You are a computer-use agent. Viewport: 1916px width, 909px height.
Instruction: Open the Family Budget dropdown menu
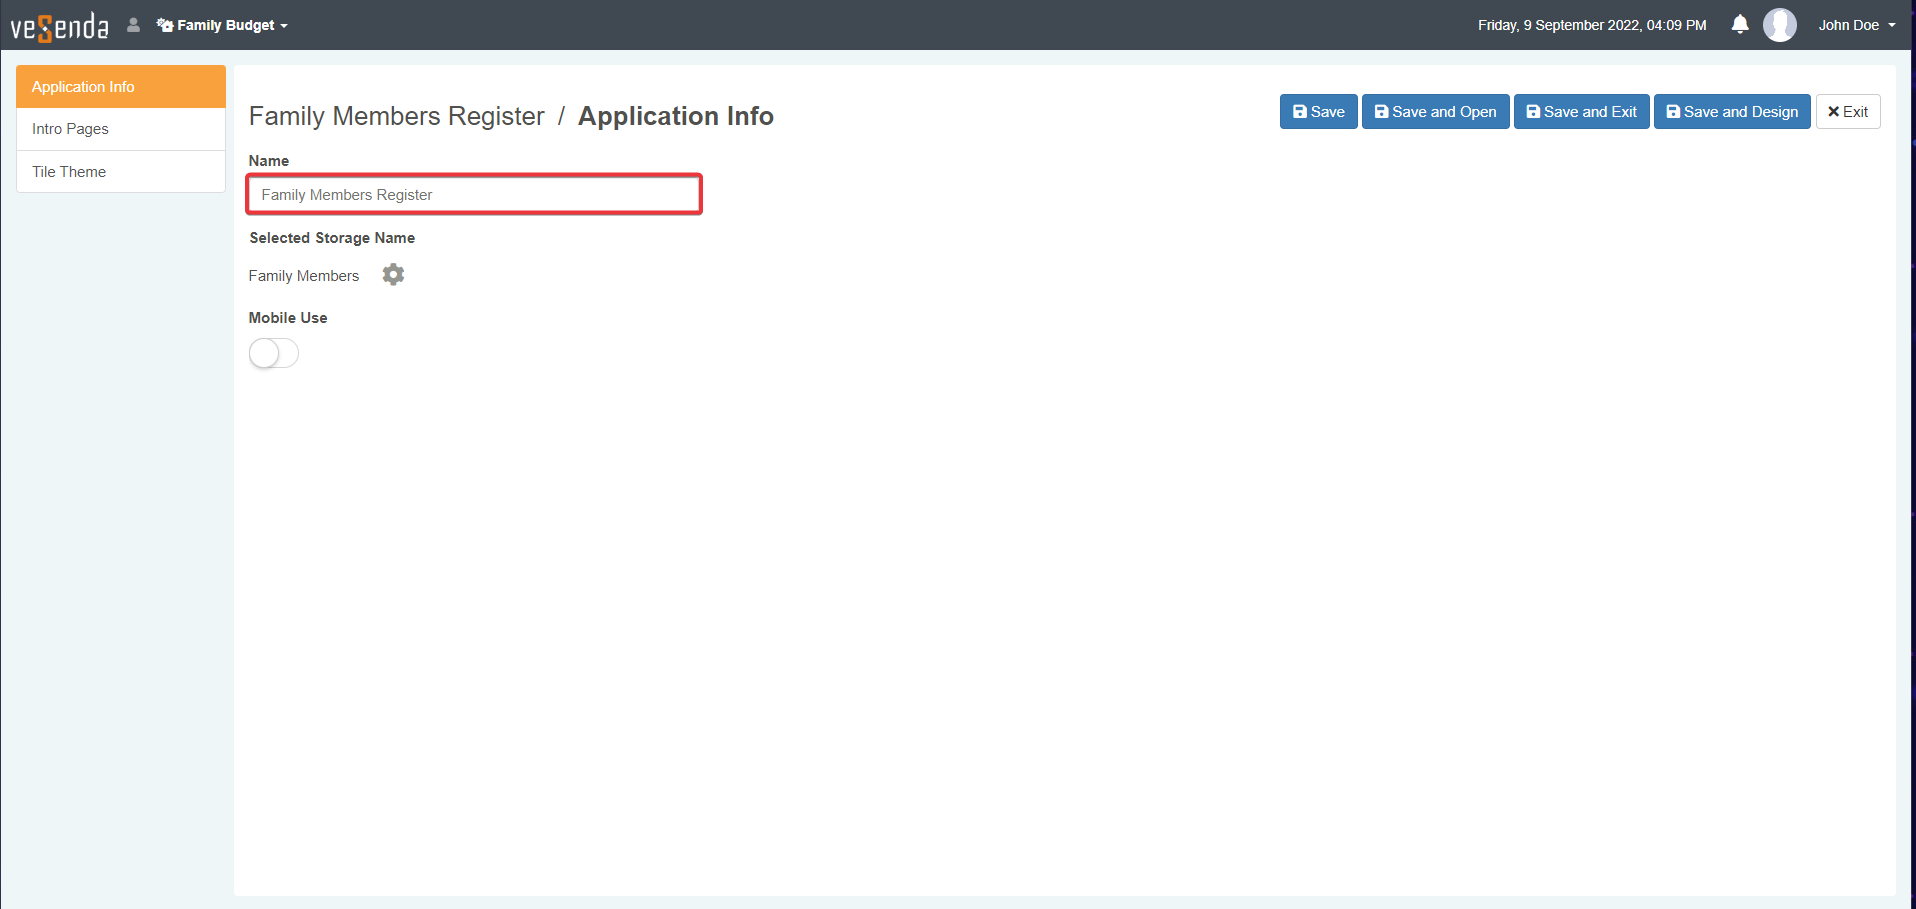coord(223,25)
